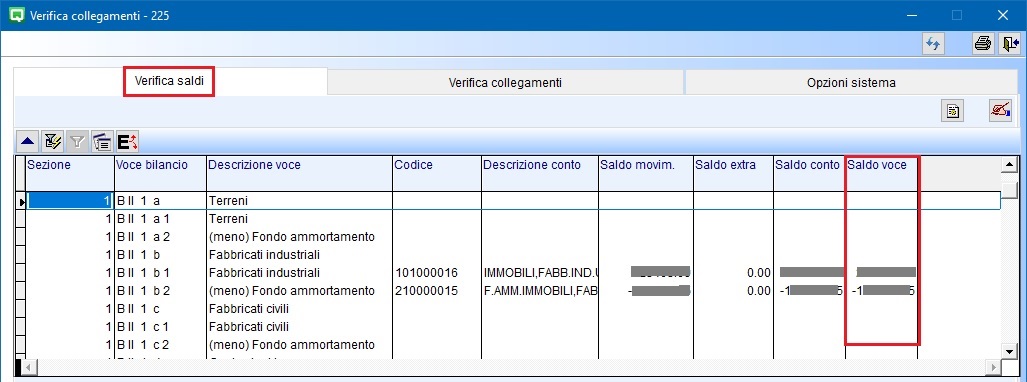The image size is (1027, 382).
Task: Click the blue refresh arrows icon
Action: [x=933, y=44]
